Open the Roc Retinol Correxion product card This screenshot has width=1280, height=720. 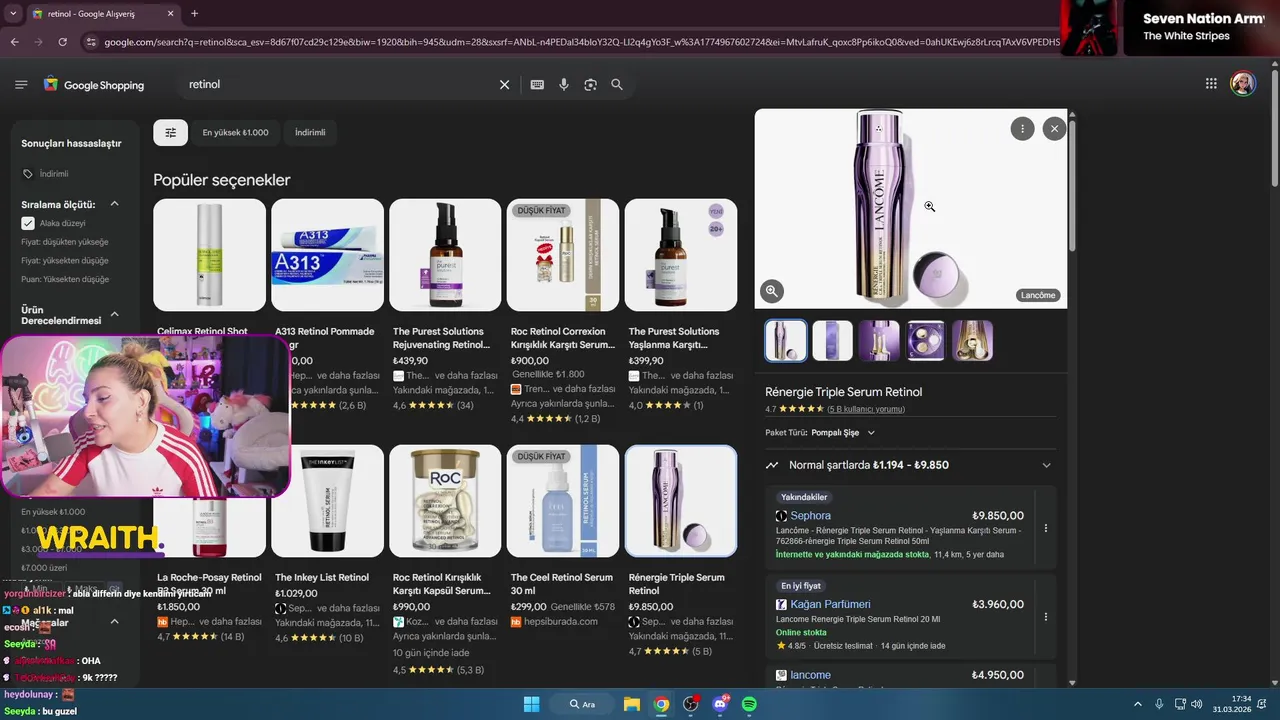563,310
